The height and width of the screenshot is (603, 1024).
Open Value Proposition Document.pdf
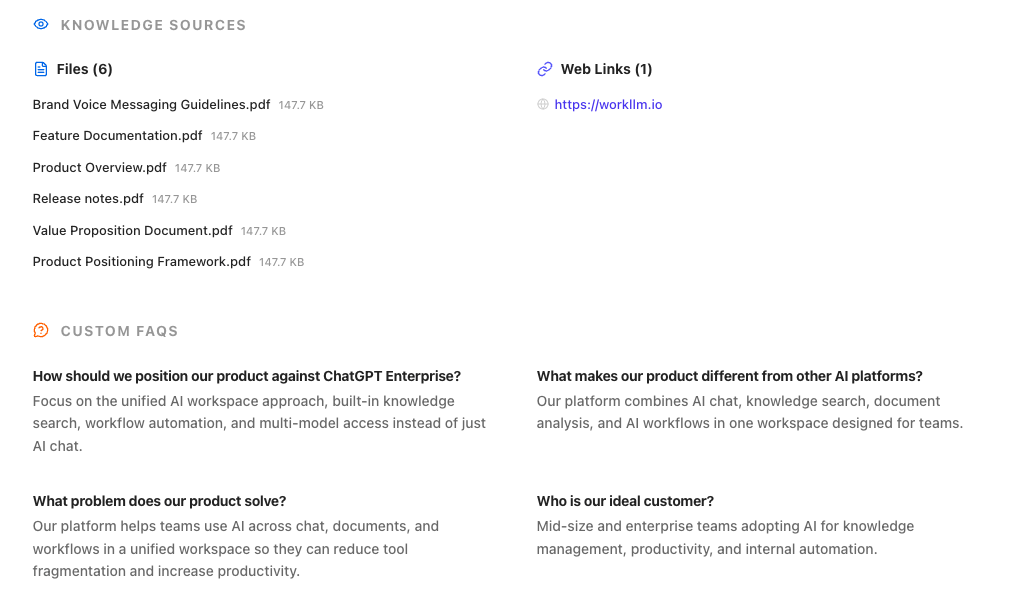pos(132,231)
